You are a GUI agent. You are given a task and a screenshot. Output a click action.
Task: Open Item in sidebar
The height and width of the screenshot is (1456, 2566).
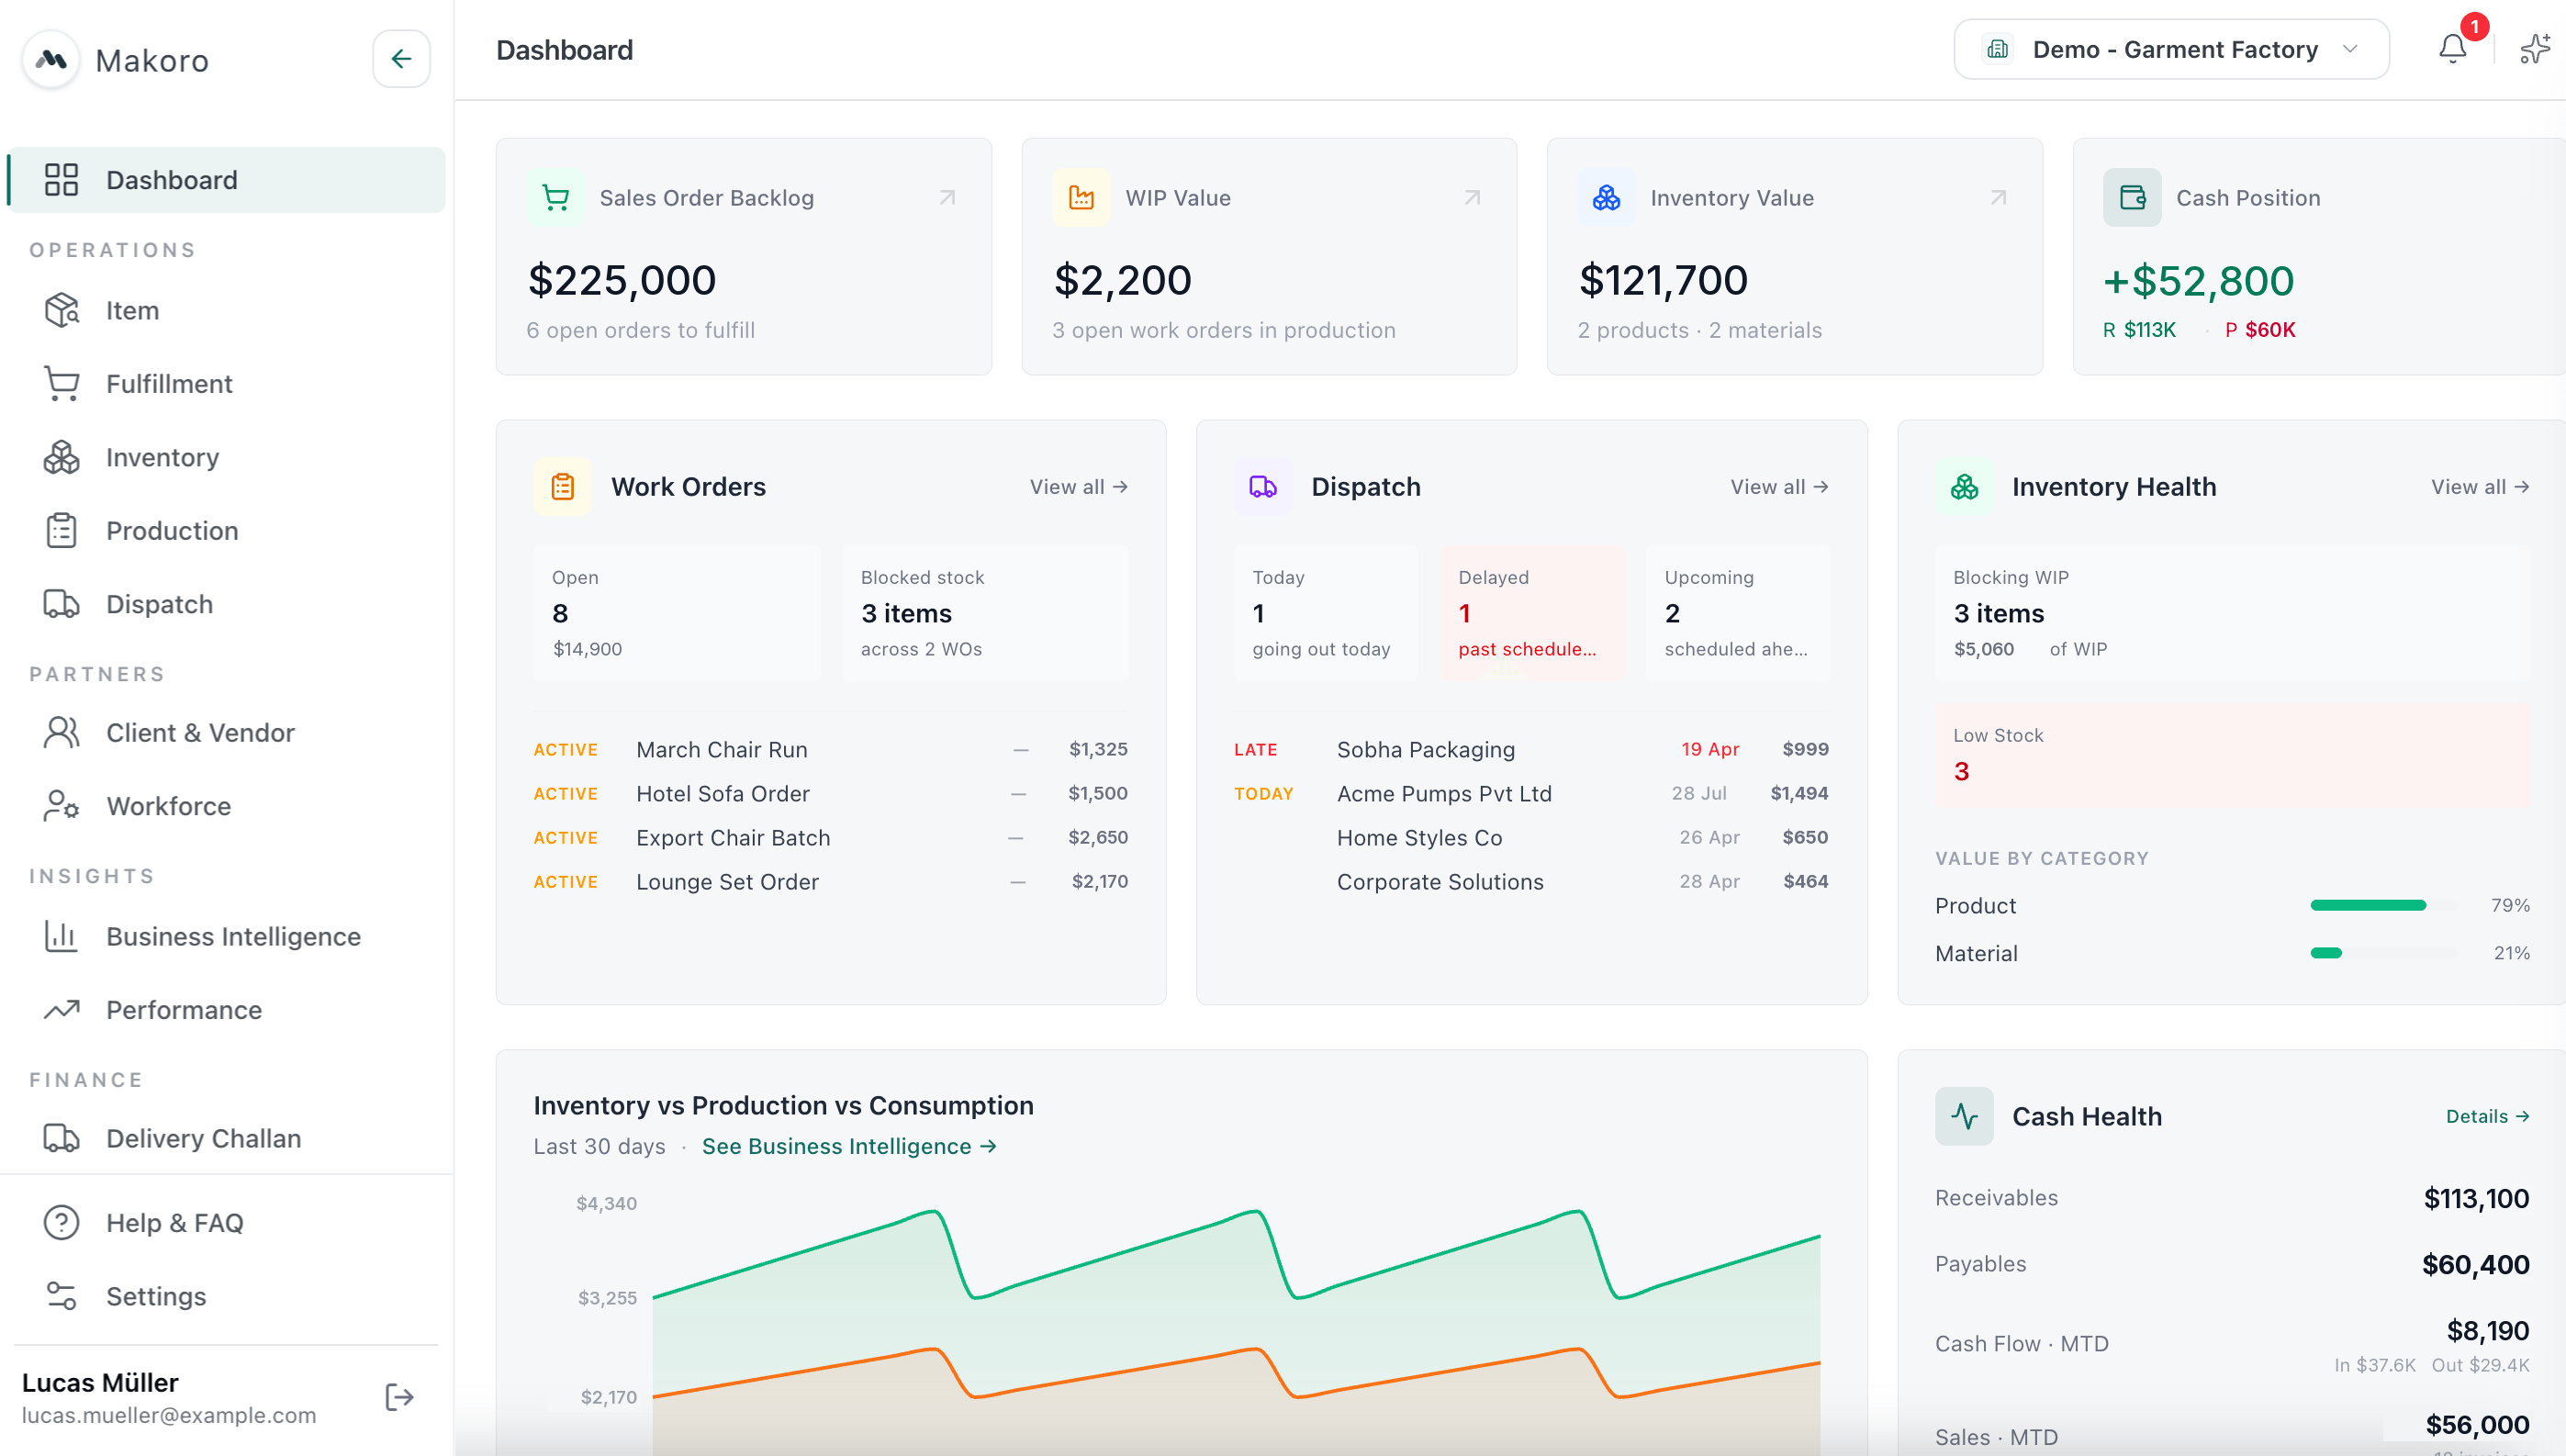click(x=226, y=310)
